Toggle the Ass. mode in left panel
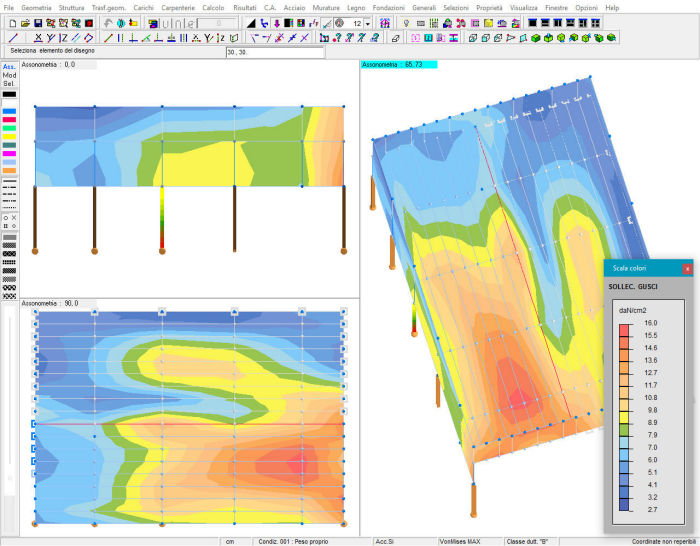Screen dimensions: 700x546 coord(9,67)
